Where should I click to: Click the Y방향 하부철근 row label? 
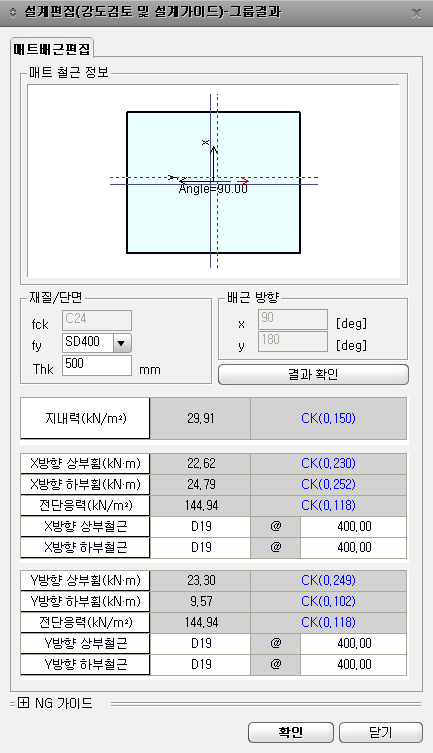(x=85, y=665)
